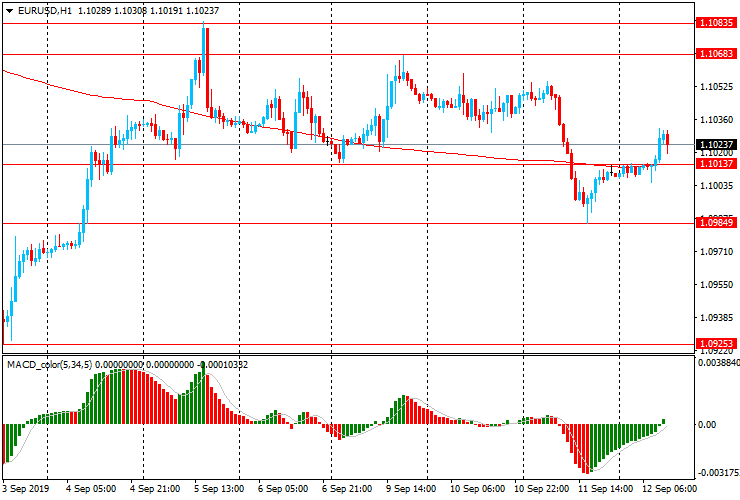Click the current price label 1.10237
740x500 pixels.
pos(718,145)
